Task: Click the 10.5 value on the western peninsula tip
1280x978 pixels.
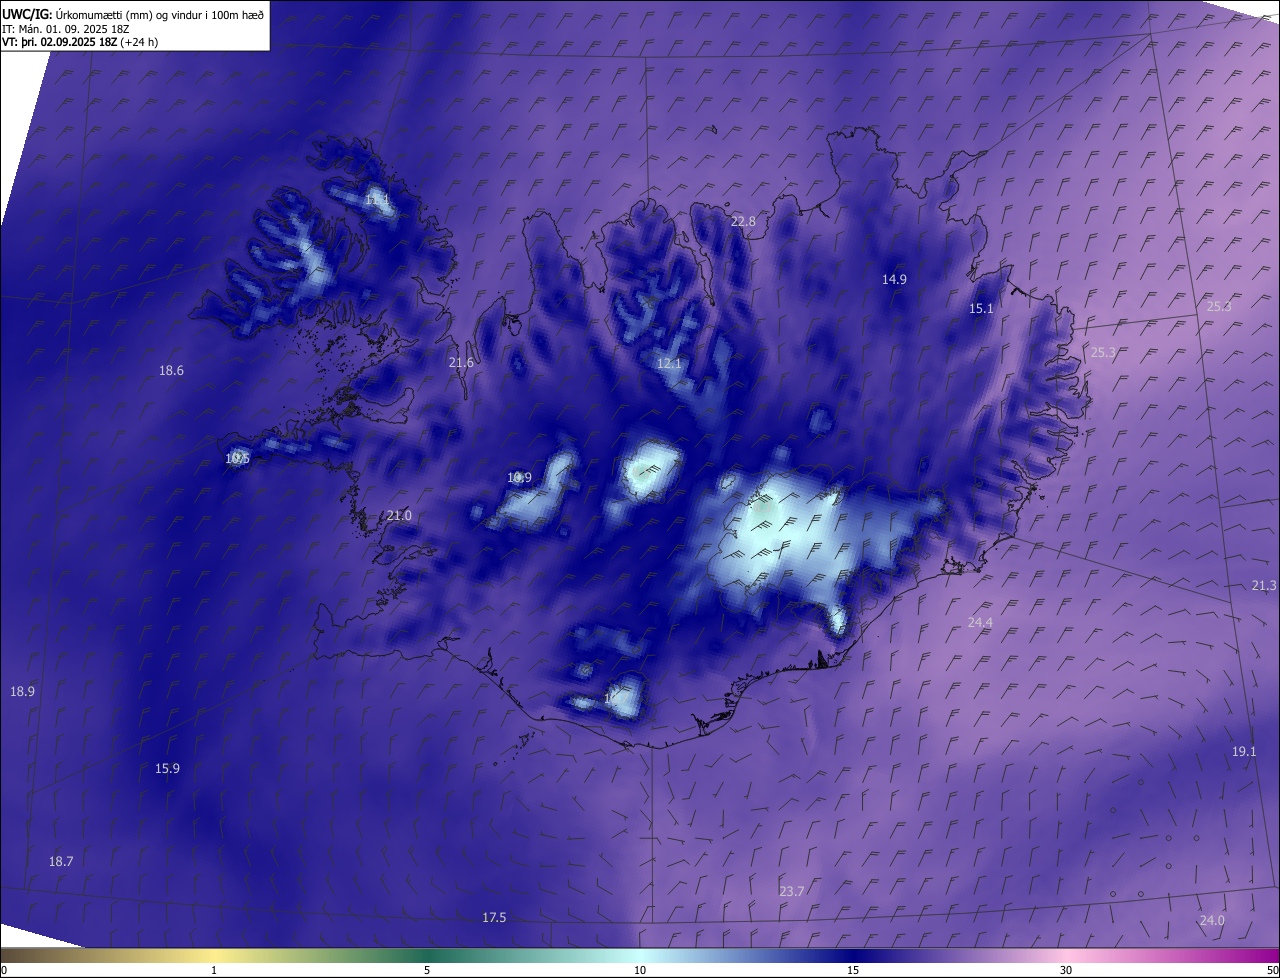Action: (237, 459)
